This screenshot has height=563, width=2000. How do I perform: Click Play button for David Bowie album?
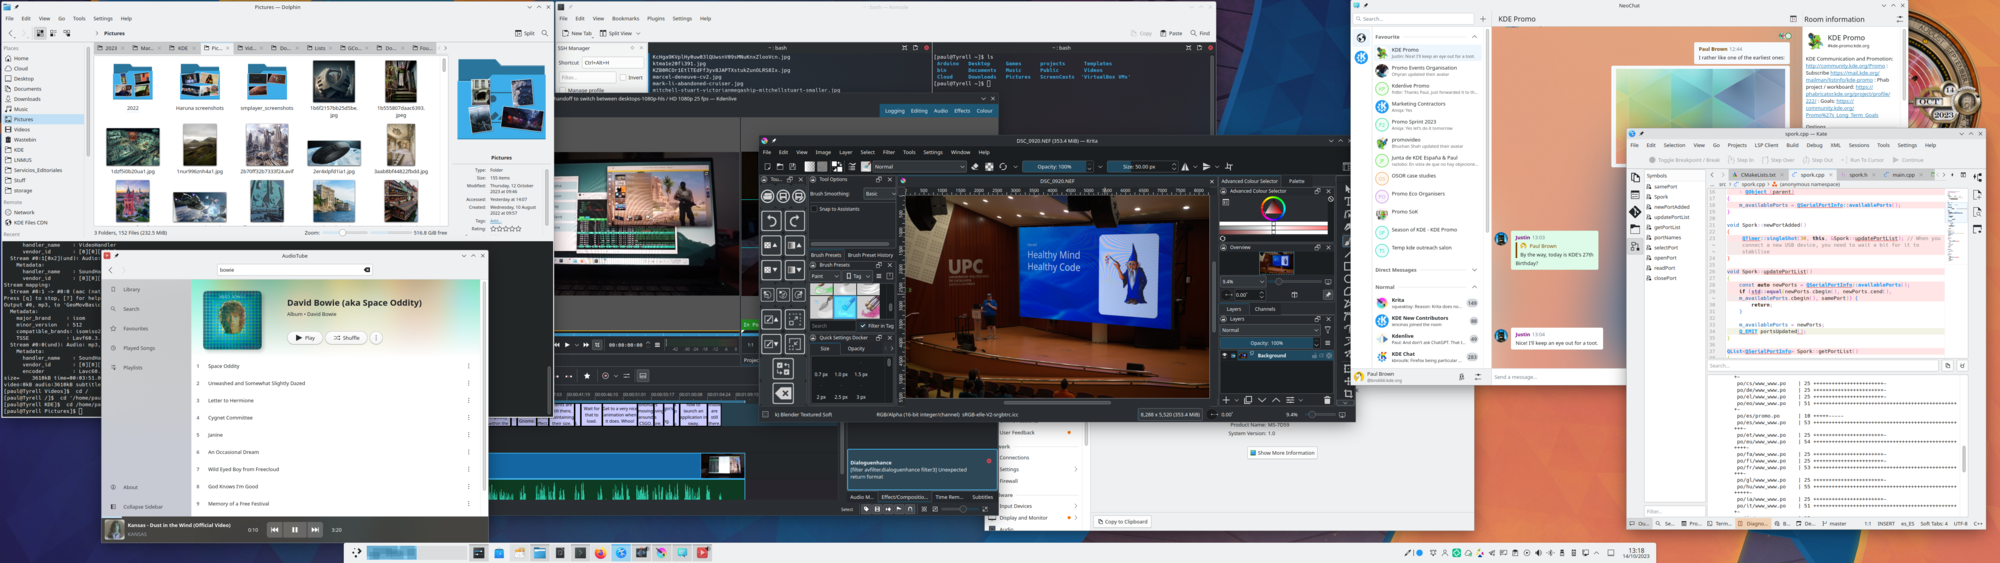pyautogui.click(x=305, y=338)
